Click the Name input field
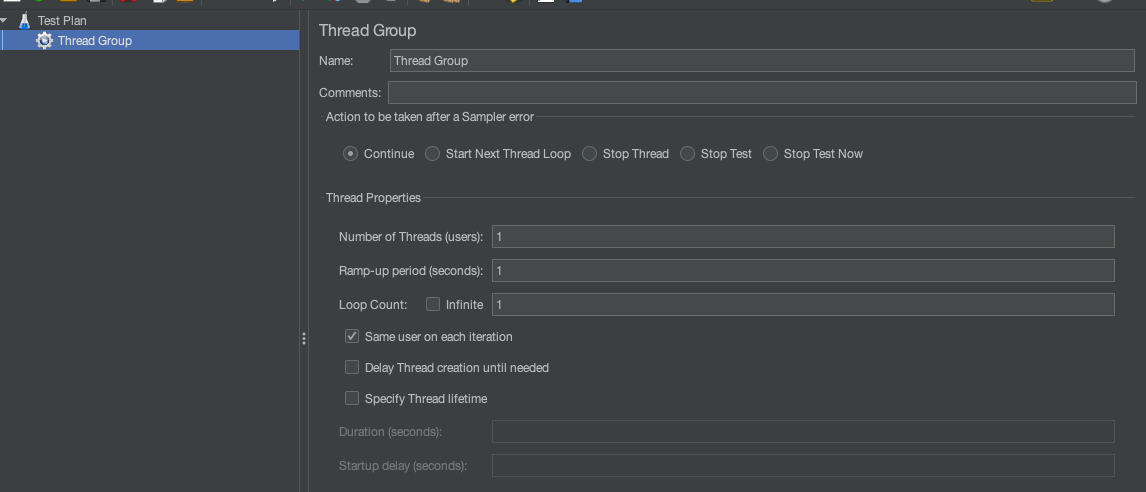Screen dimensions: 1146x492 [762, 61]
